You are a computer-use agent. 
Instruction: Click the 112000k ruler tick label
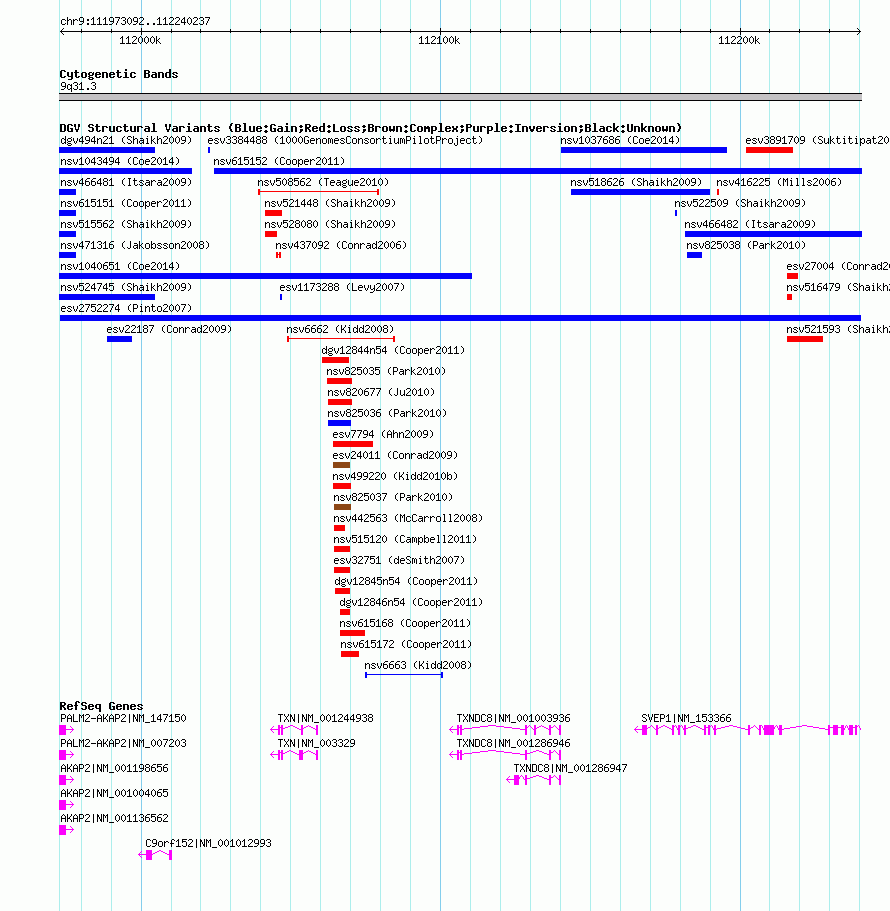point(139,40)
